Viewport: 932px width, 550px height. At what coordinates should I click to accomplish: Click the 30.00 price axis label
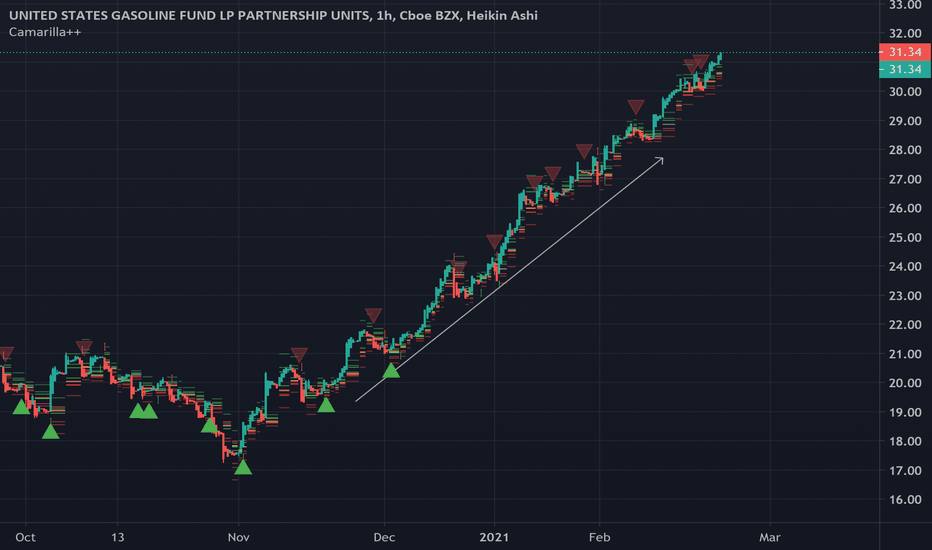pos(905,92)
